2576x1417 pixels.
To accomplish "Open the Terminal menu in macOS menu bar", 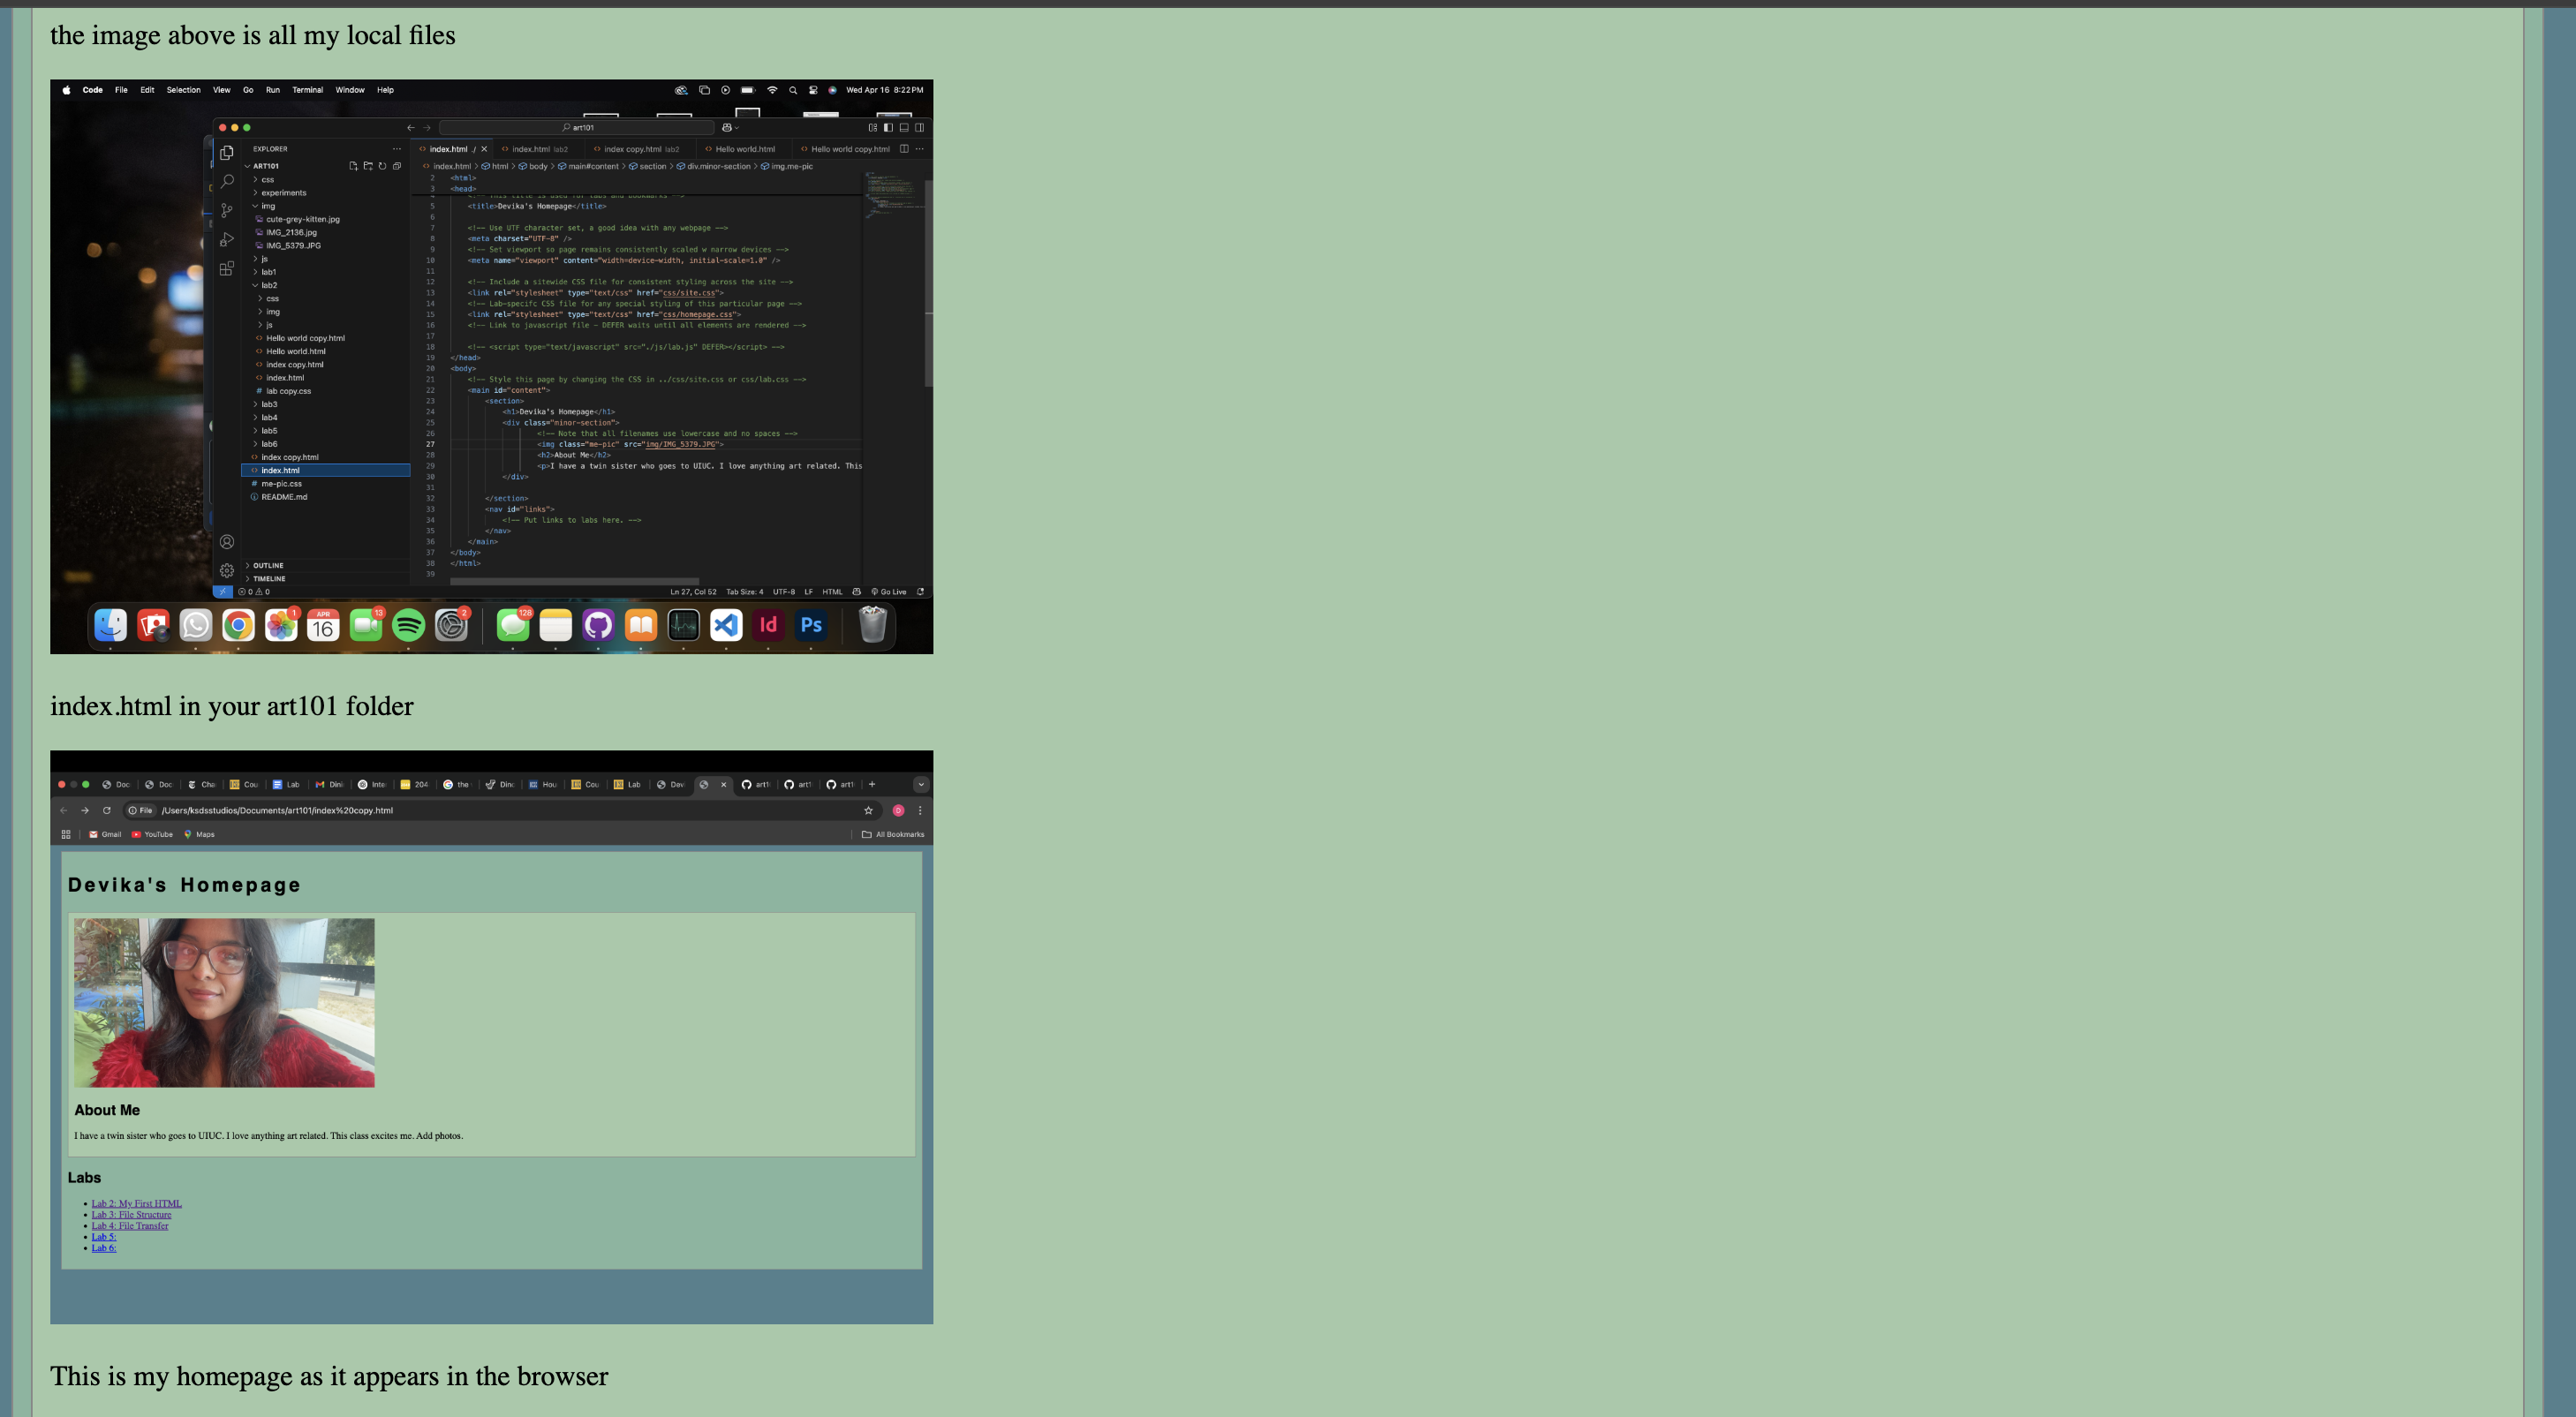I will [x=307, y=90].
